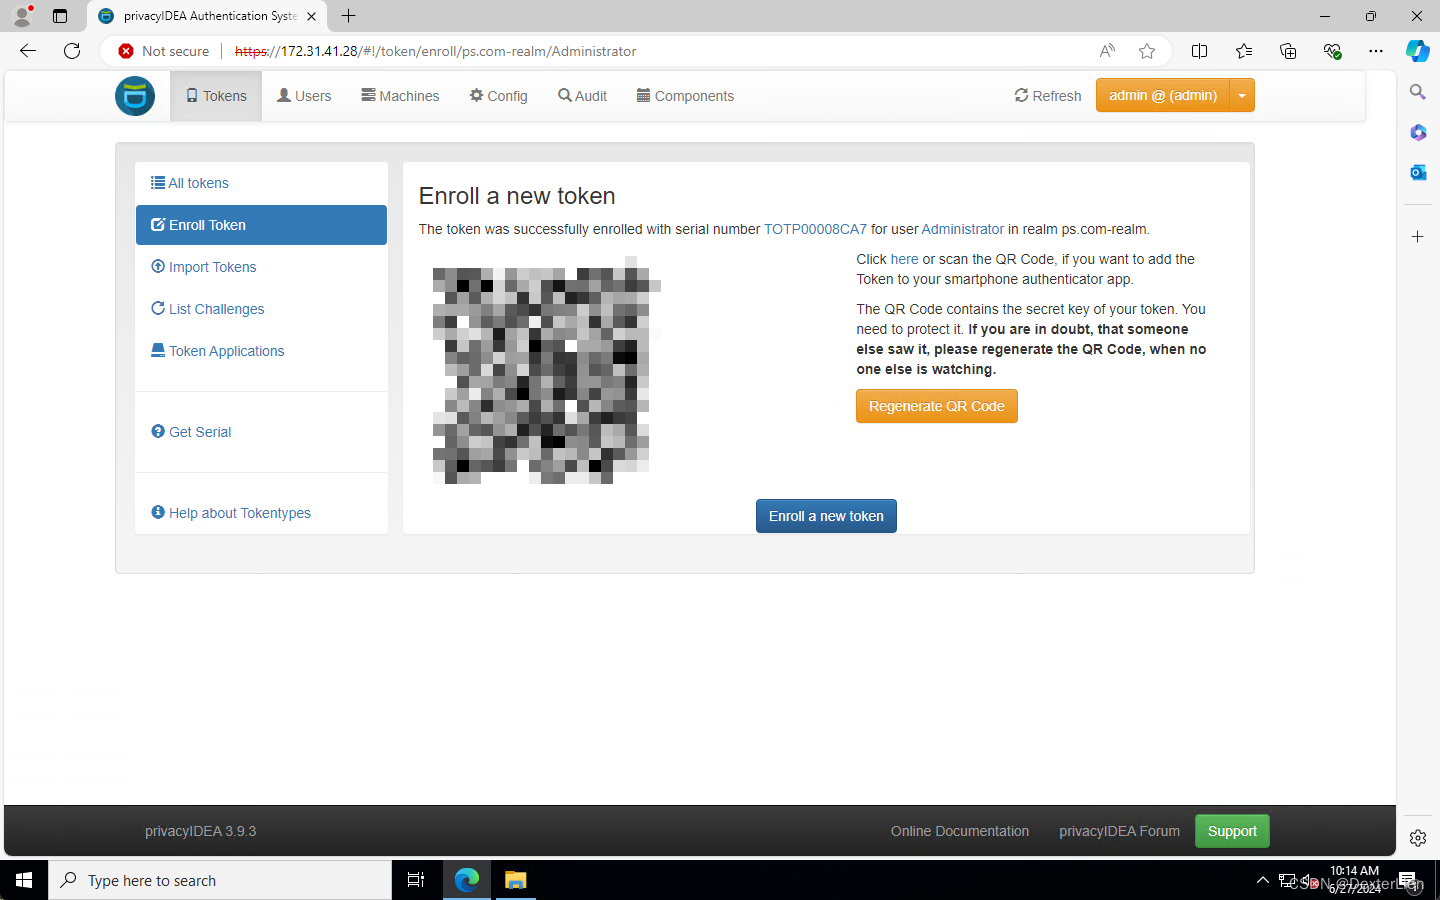This screenshot has height=900, width=1440.
Task: Click the 'here' link for QR code
Action: (x=904, y=259)
